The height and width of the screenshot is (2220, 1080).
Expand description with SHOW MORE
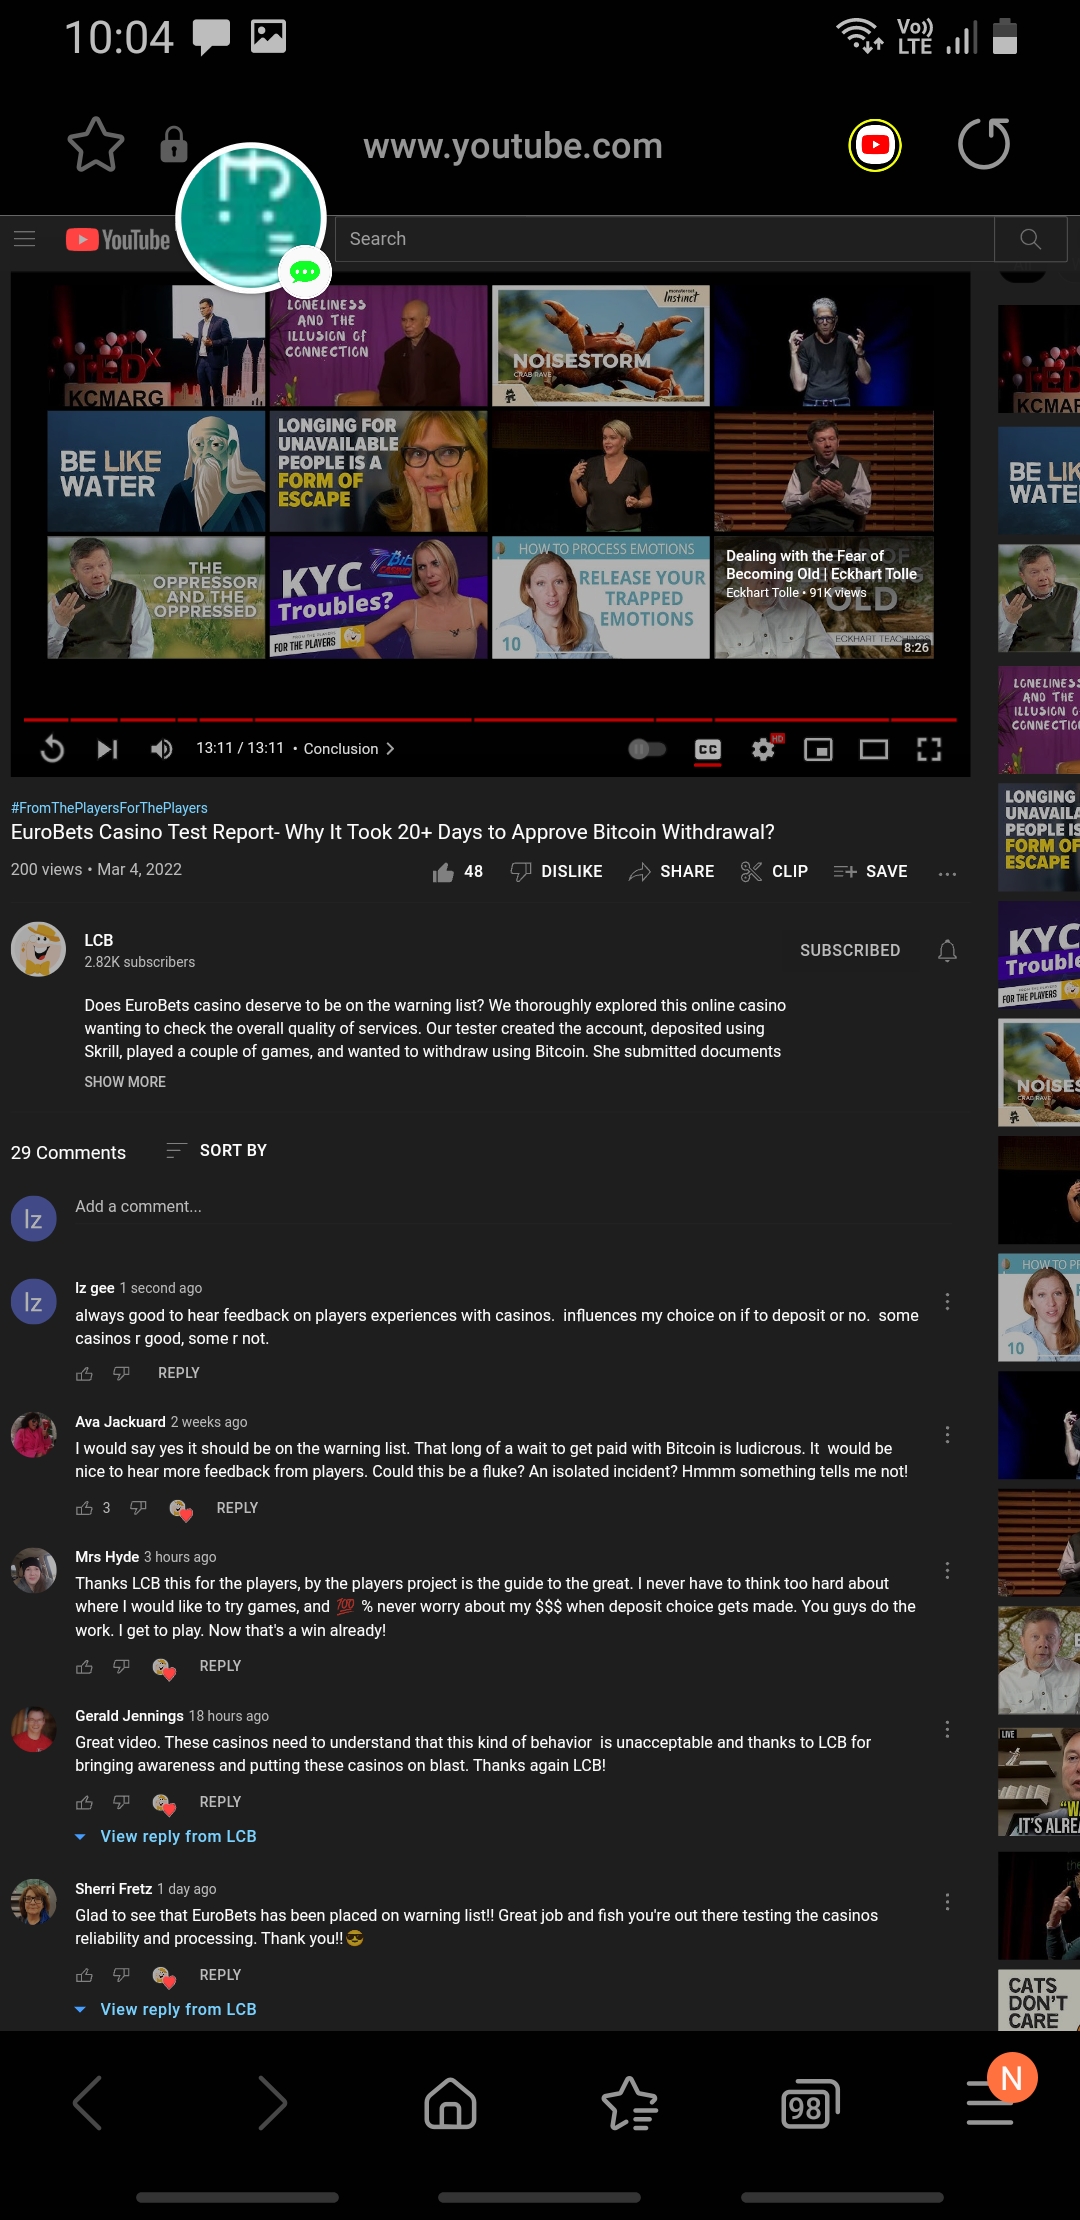(125, 1082)
